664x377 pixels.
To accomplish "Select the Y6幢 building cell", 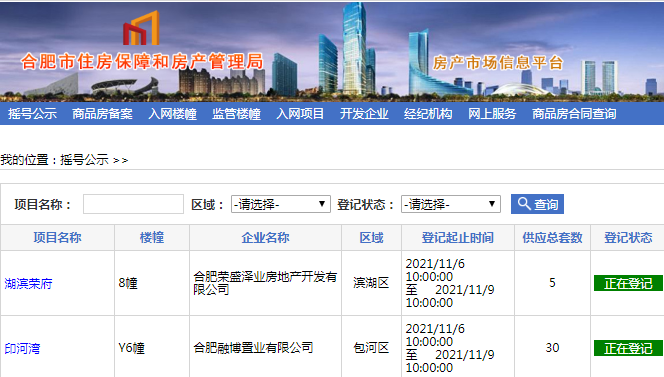I will point(152,348).
